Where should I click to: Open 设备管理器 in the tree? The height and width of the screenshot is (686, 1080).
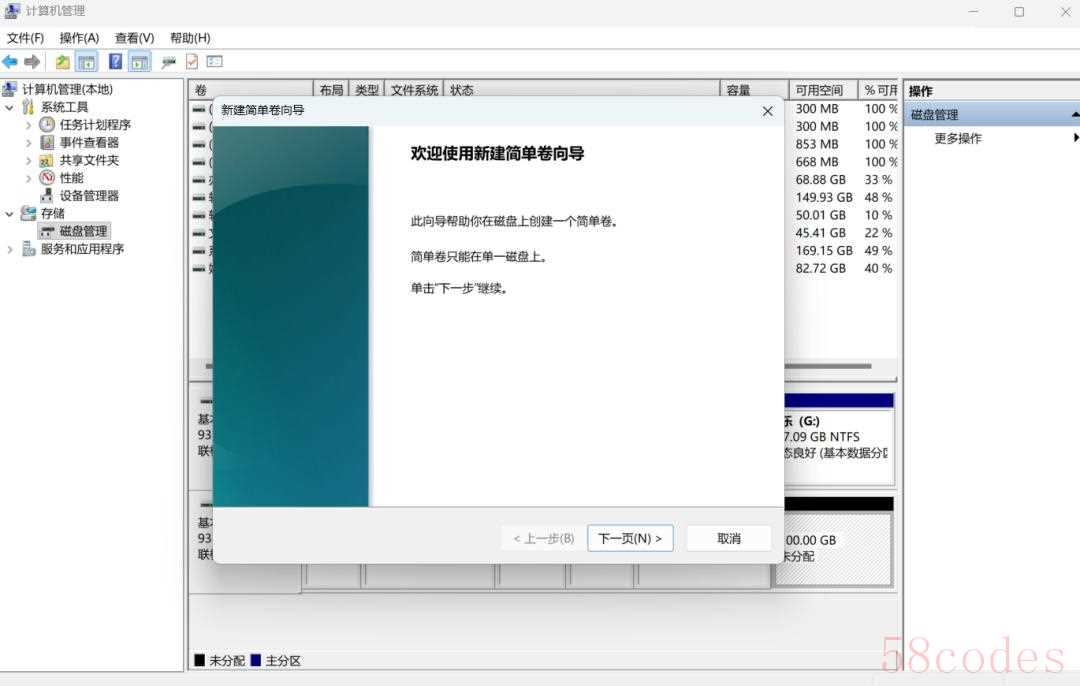(88, 196)
